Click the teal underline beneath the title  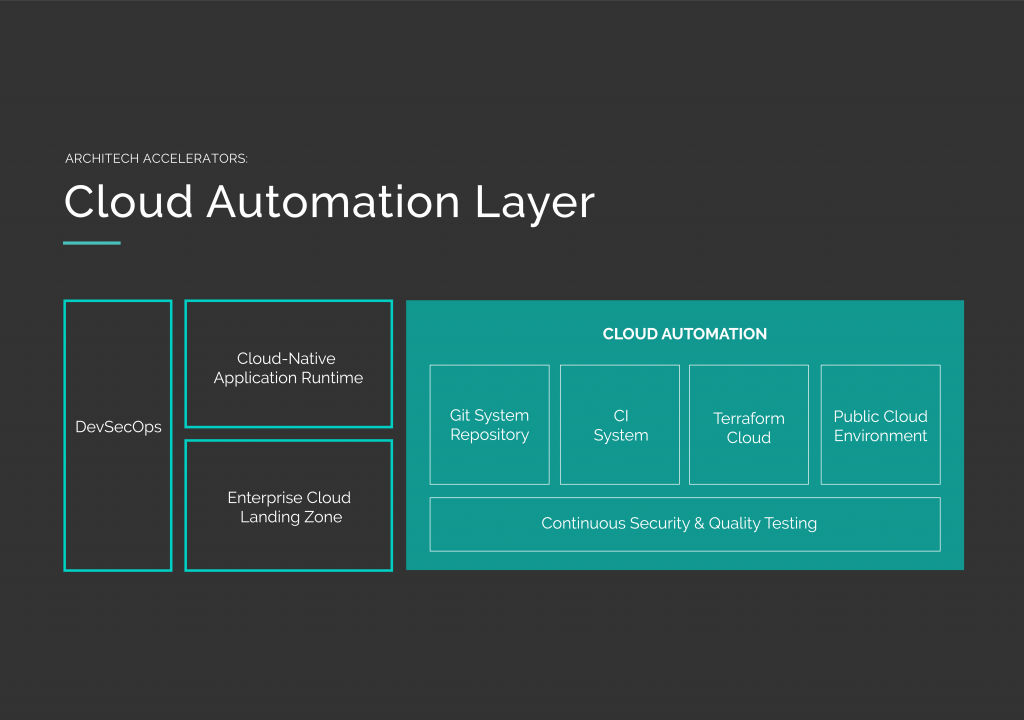91,241
